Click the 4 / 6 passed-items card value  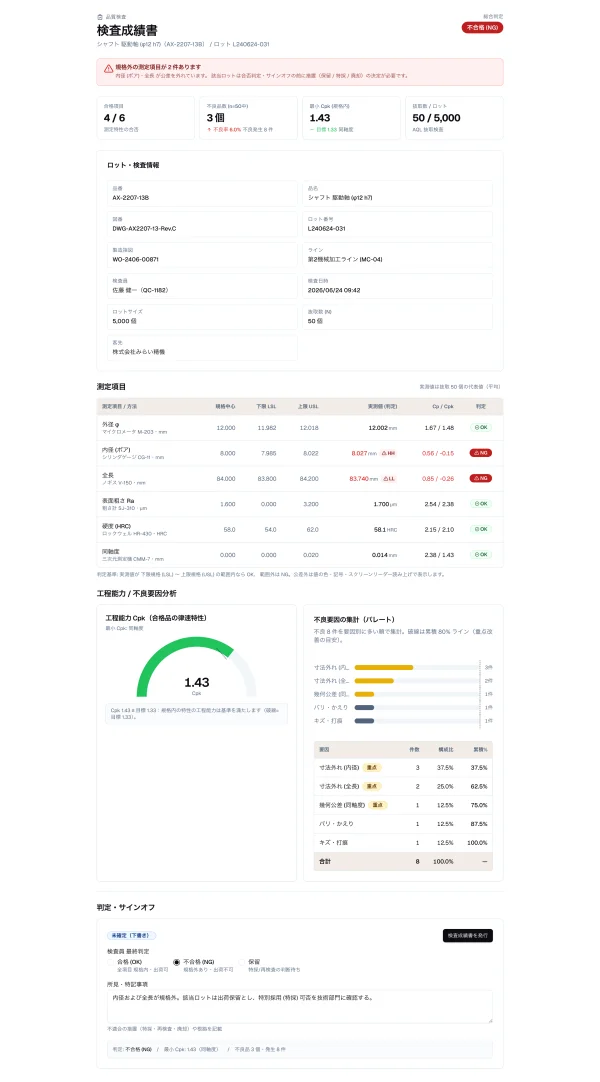tap(114, 118)
